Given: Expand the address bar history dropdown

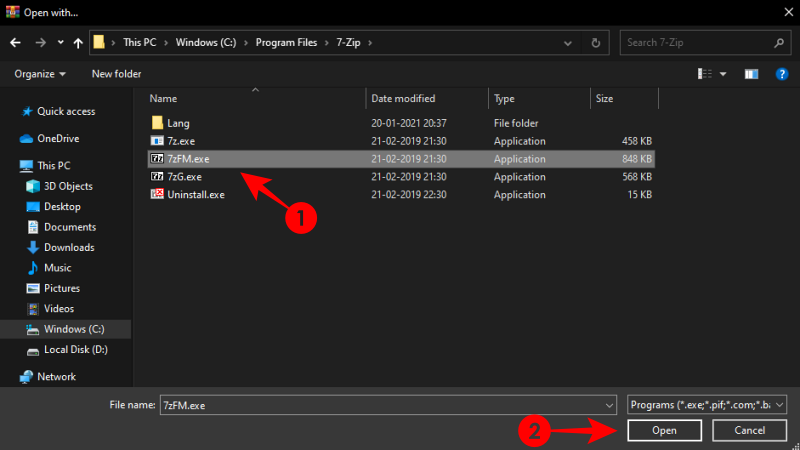Looking at the screenshot, I should point(571,43).
